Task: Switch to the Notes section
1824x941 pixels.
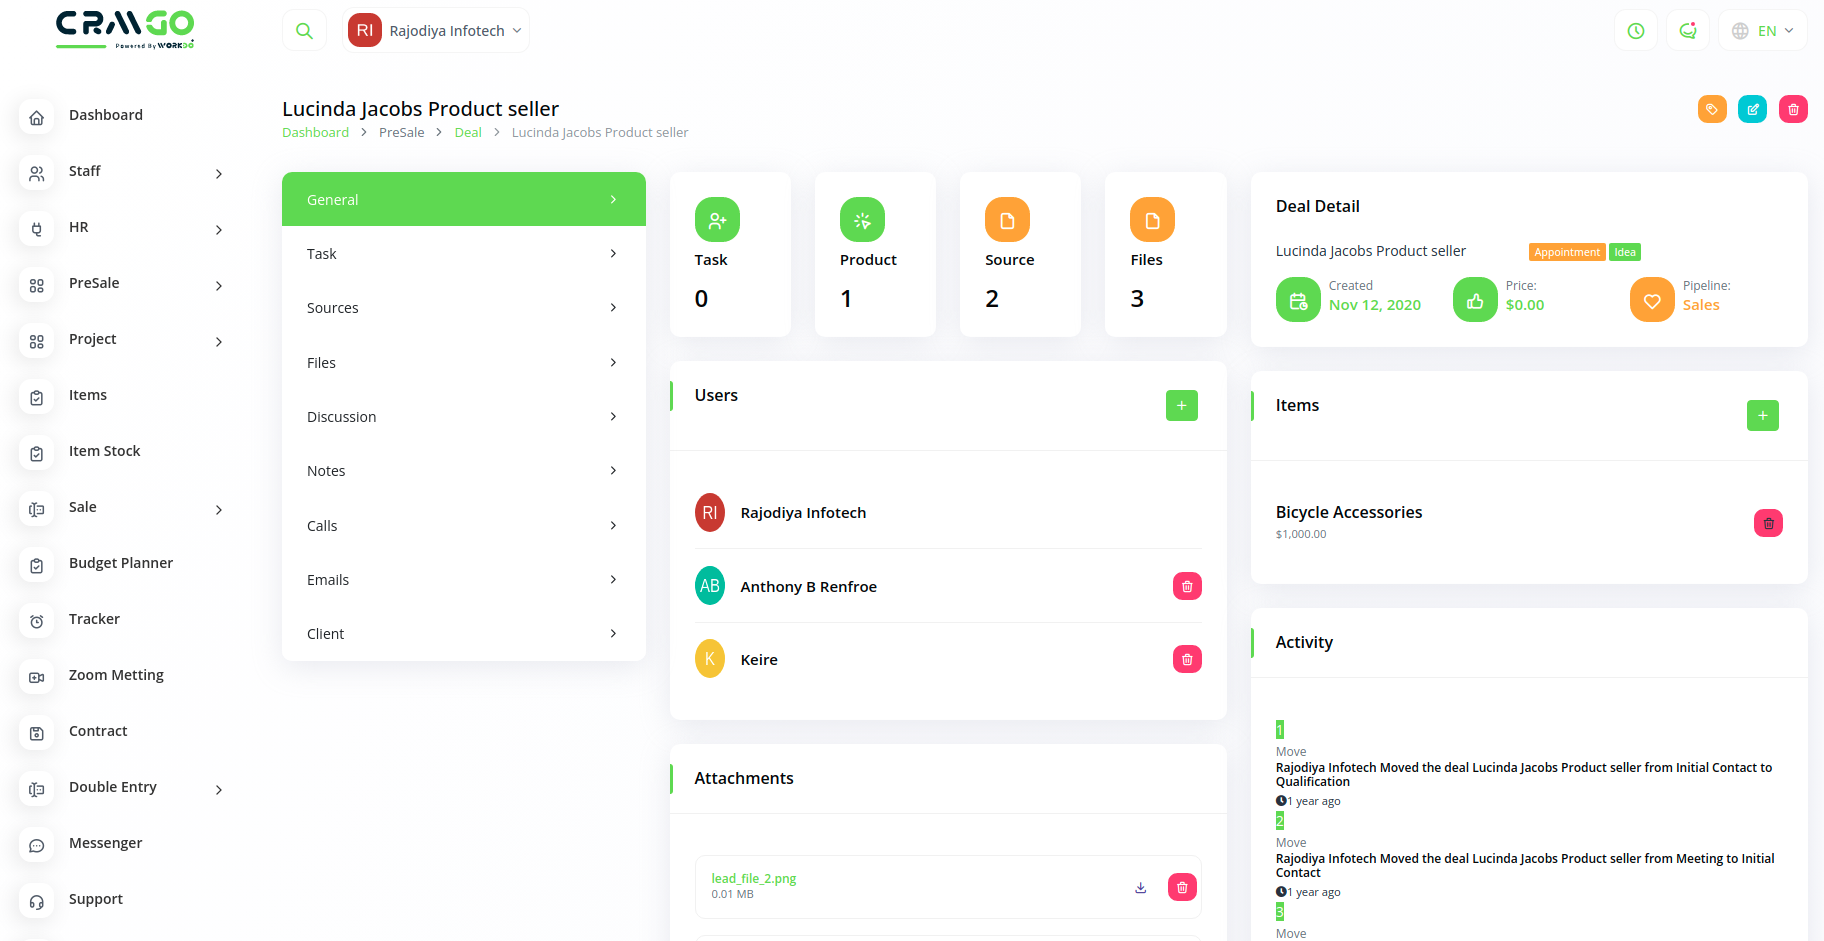Action: pos(464,471)
